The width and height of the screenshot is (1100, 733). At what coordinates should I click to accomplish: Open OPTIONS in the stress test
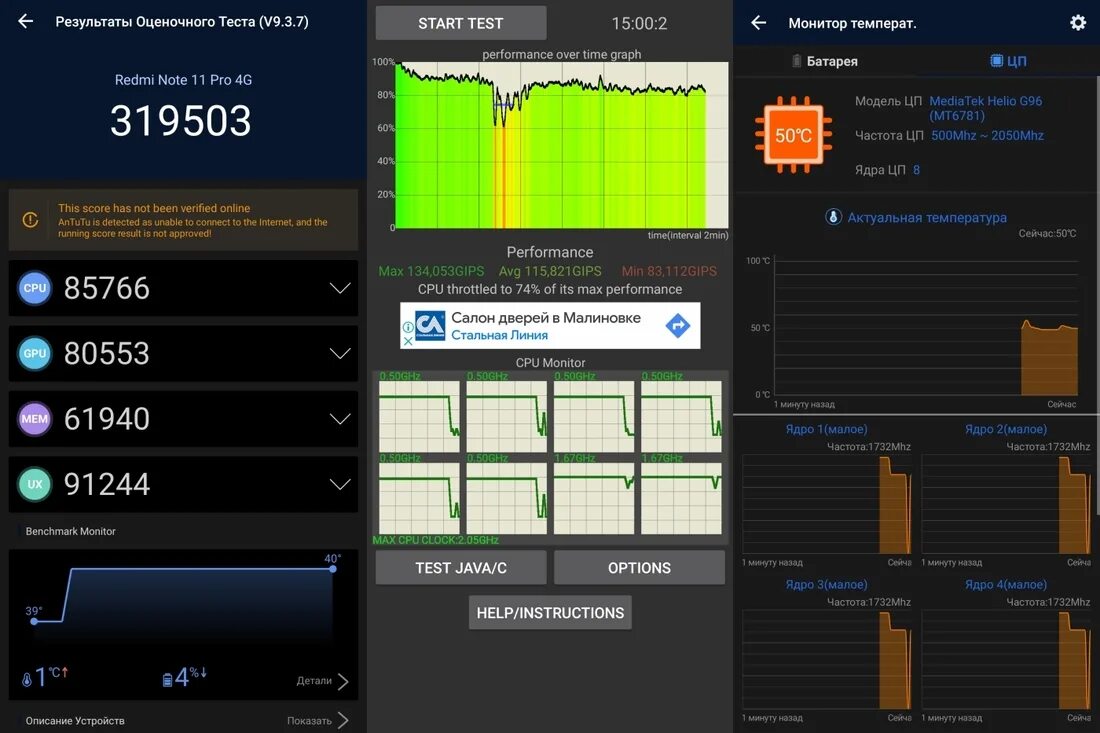pos(639,567)
